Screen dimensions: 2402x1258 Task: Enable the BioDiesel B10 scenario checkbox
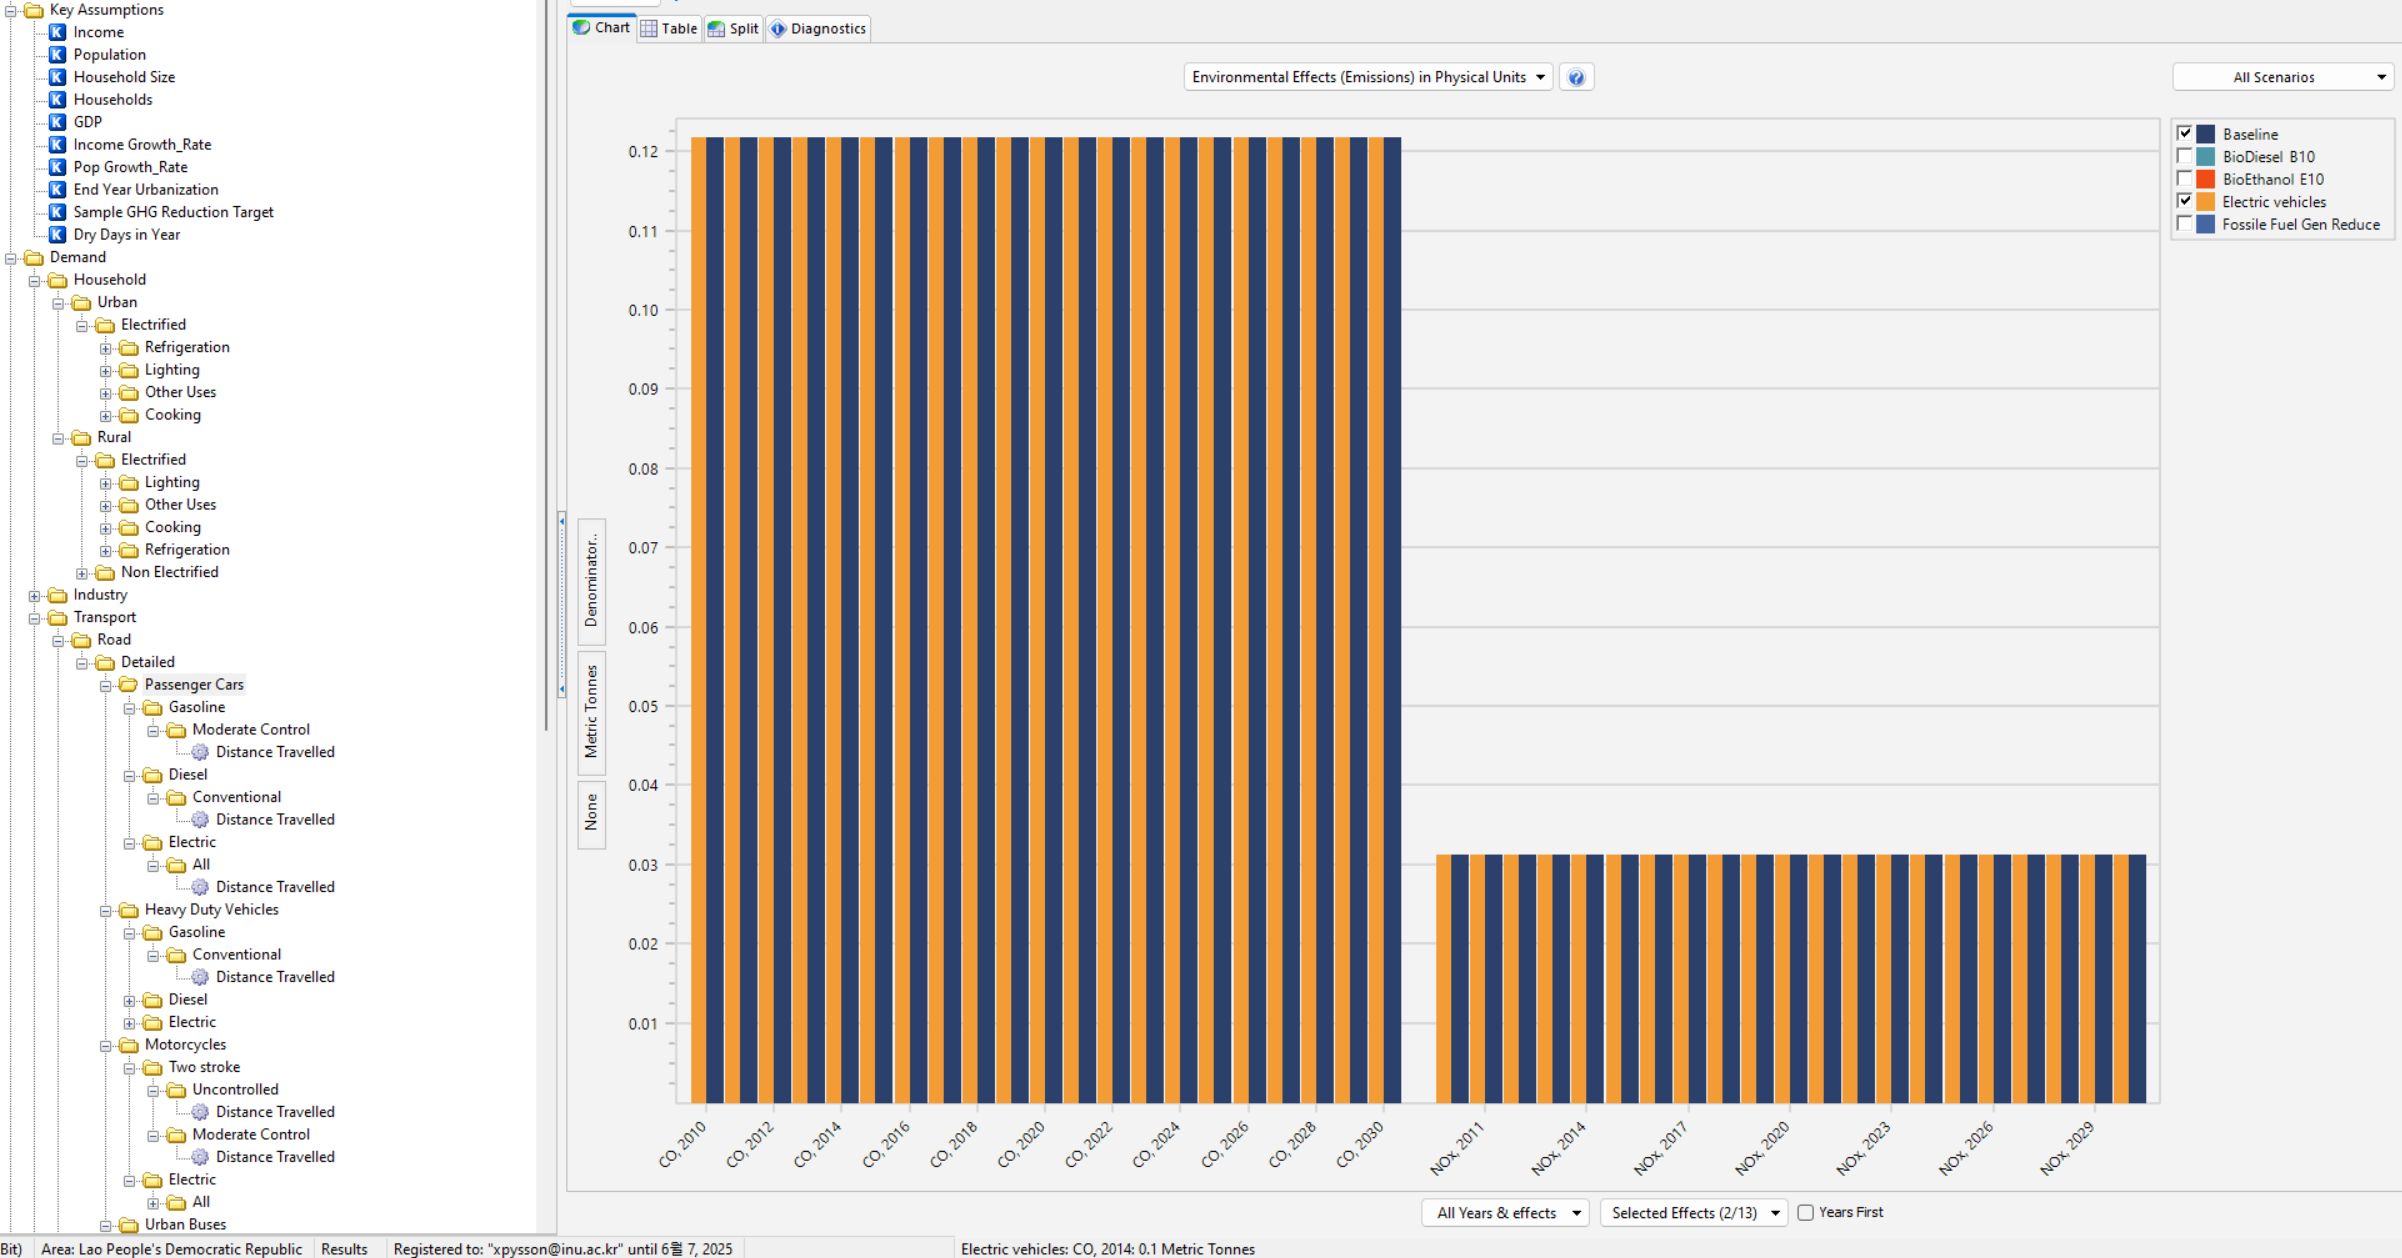pos(2184,156)
